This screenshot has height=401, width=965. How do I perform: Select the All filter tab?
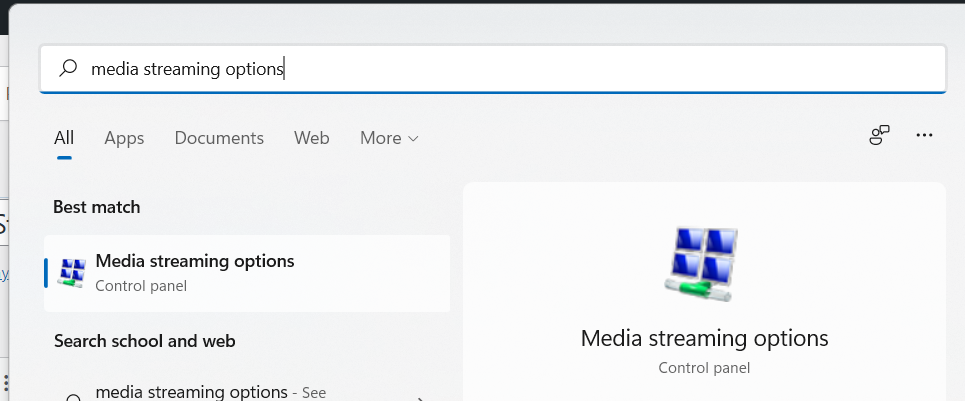(64, 138)
